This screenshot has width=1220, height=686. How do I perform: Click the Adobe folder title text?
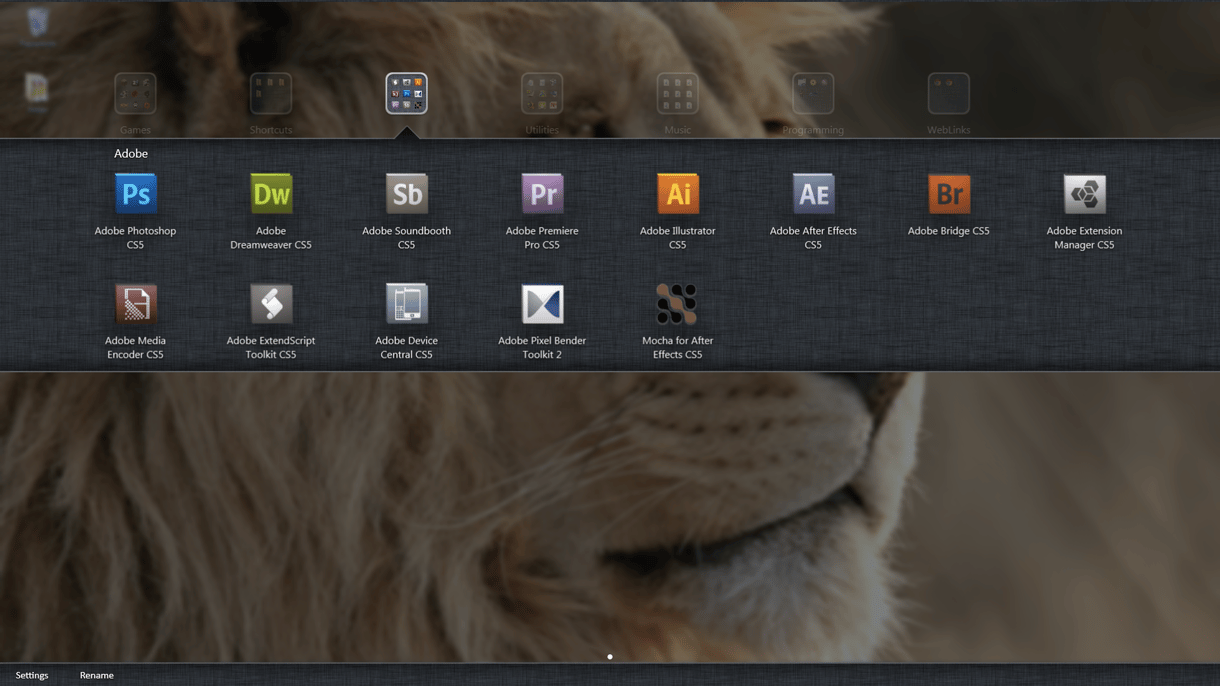131,153
